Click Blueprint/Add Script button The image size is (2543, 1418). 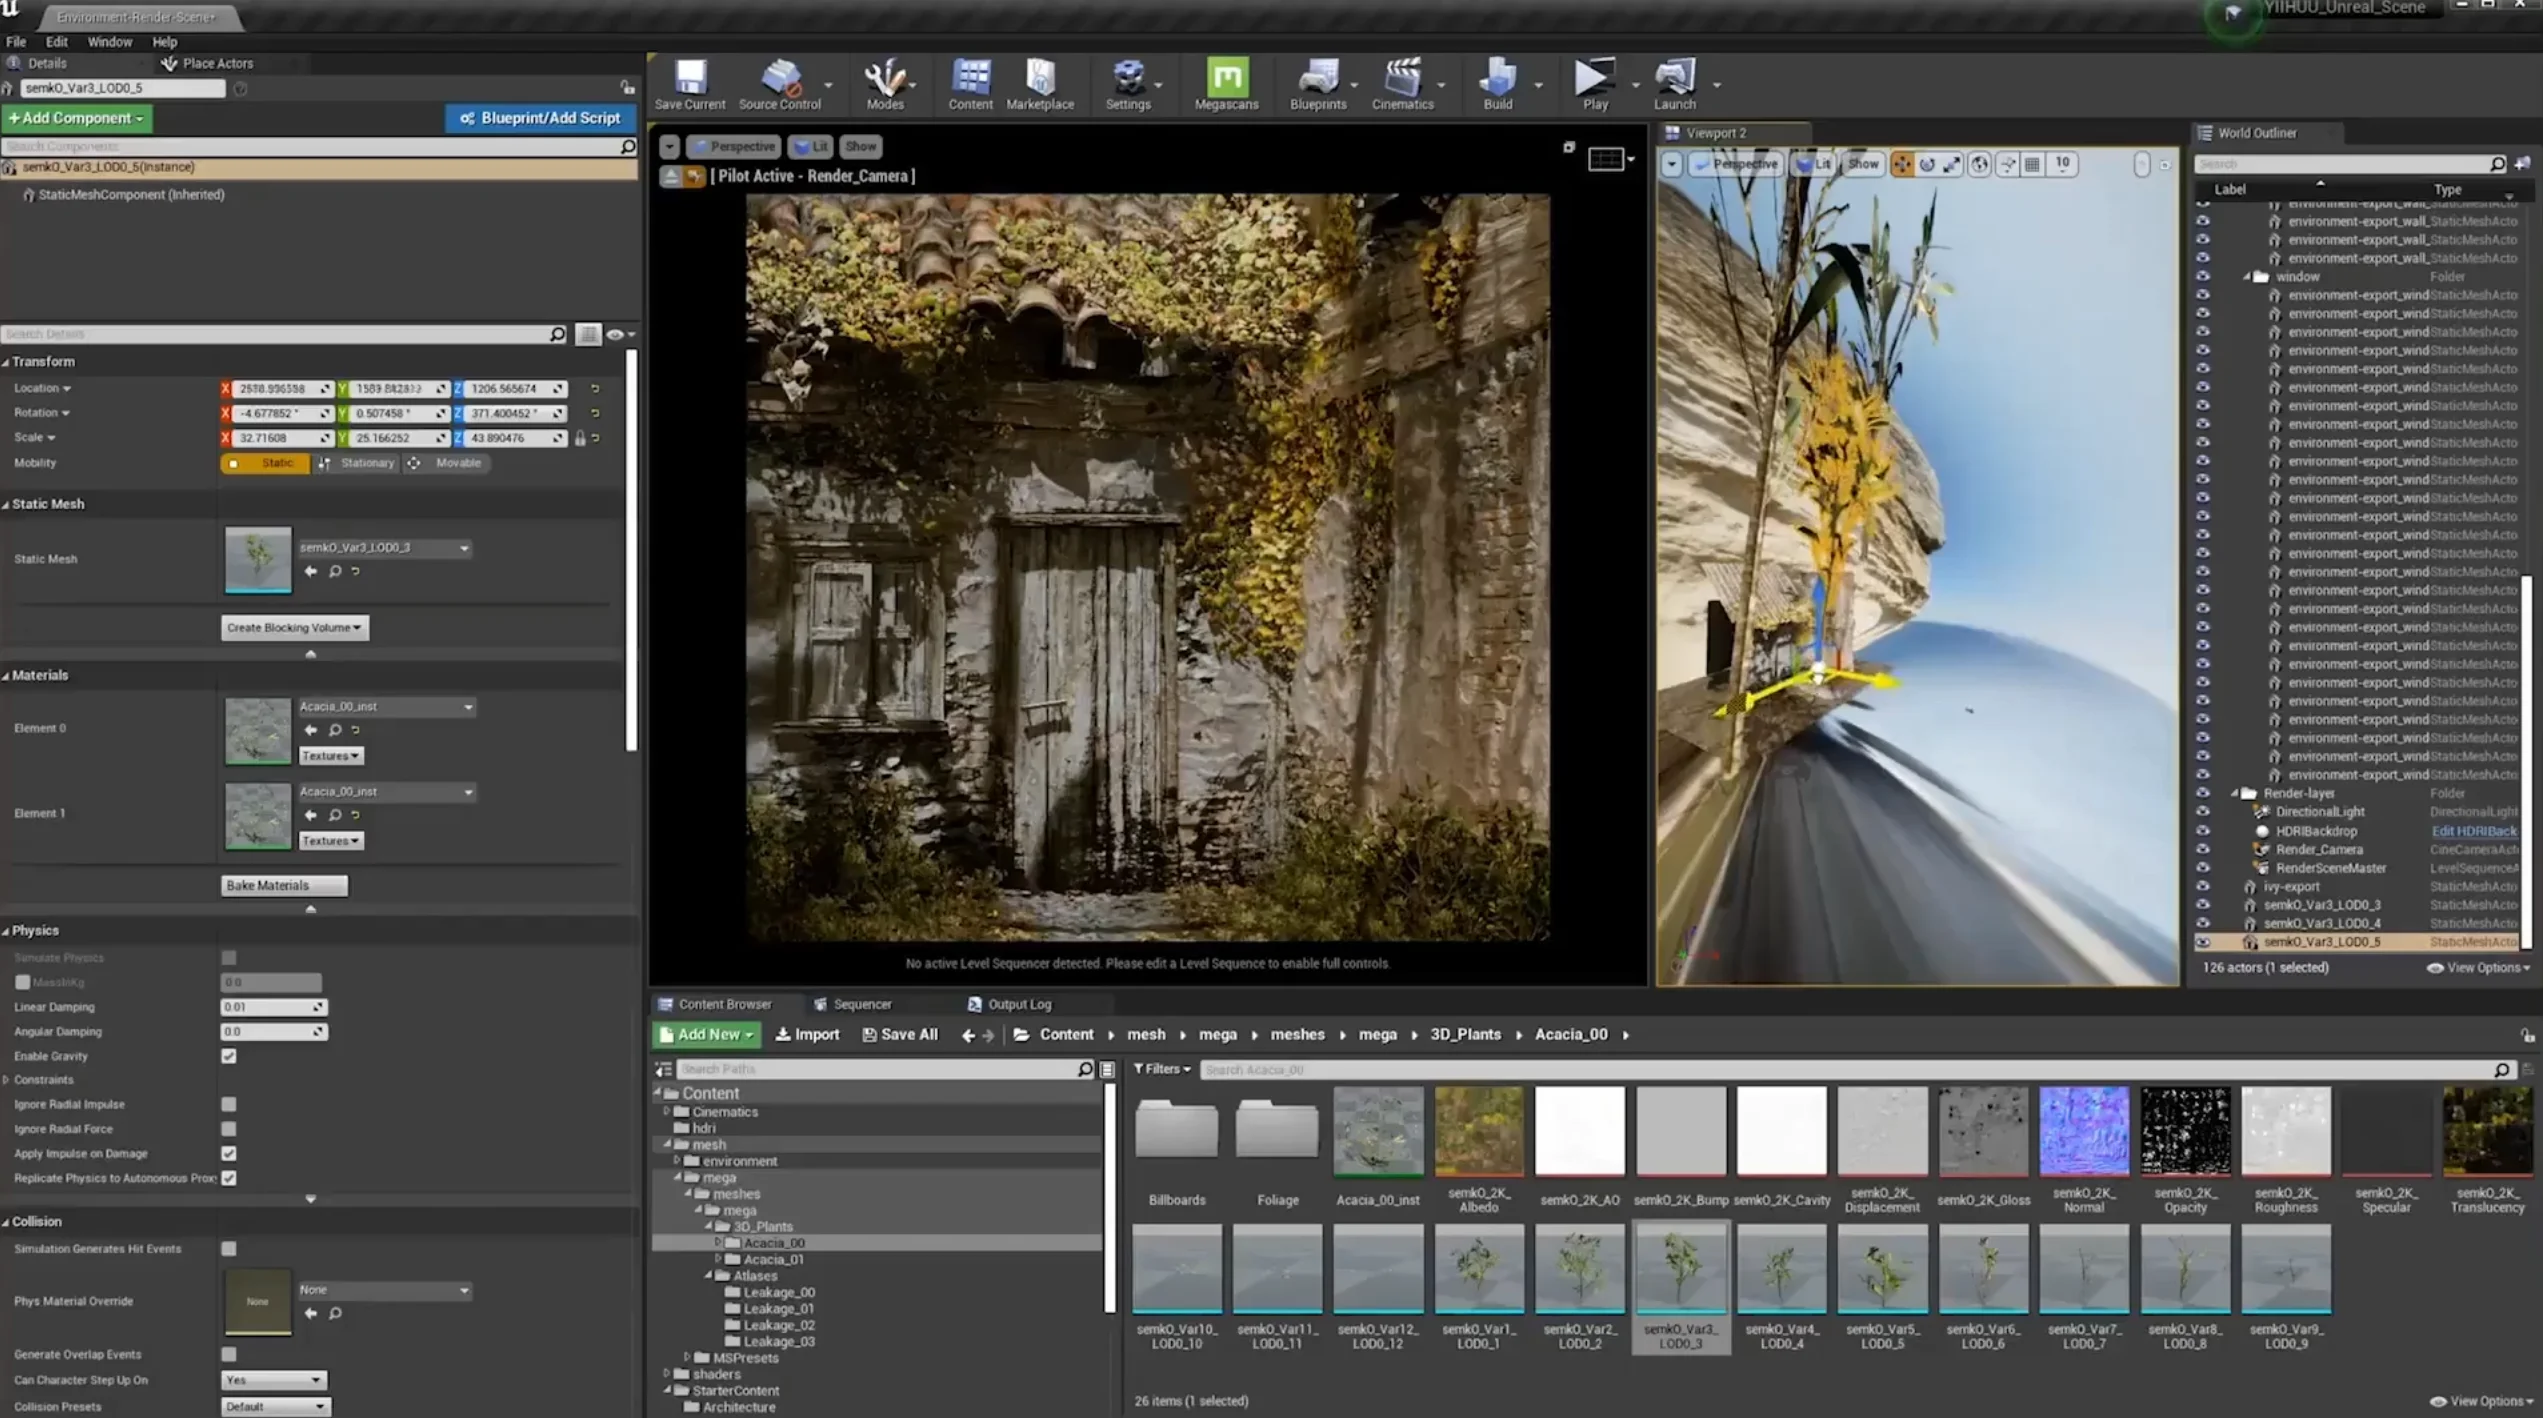(x=540, y=118)
